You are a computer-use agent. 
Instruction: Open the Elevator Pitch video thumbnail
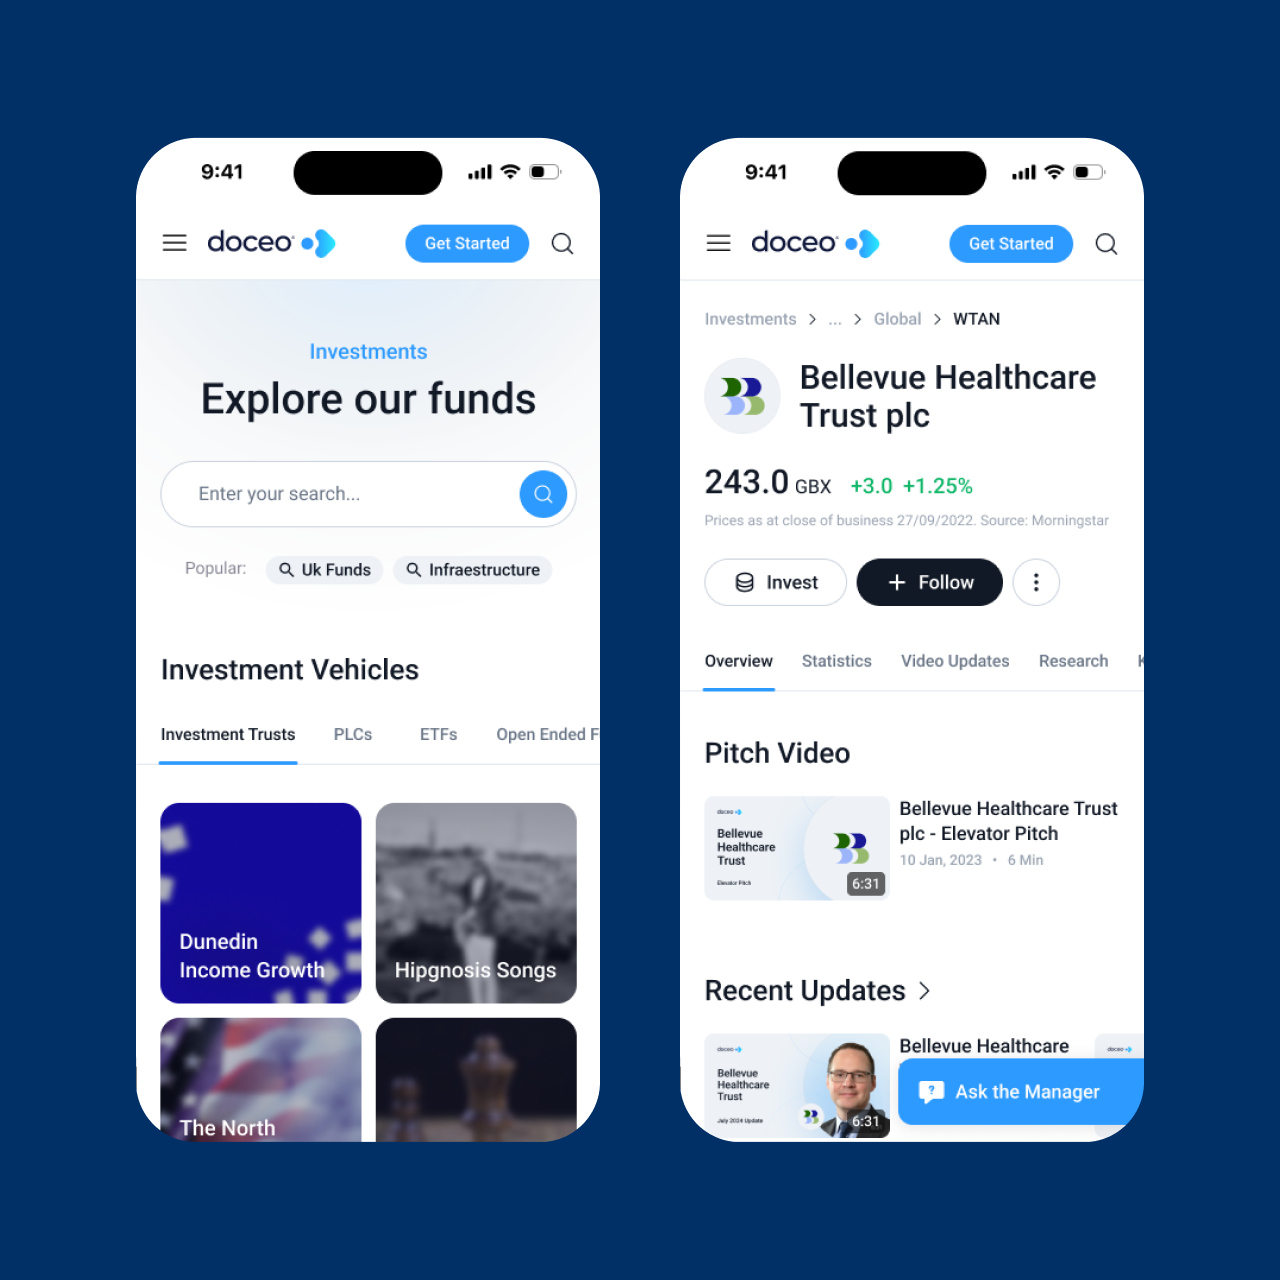(797, 848)
